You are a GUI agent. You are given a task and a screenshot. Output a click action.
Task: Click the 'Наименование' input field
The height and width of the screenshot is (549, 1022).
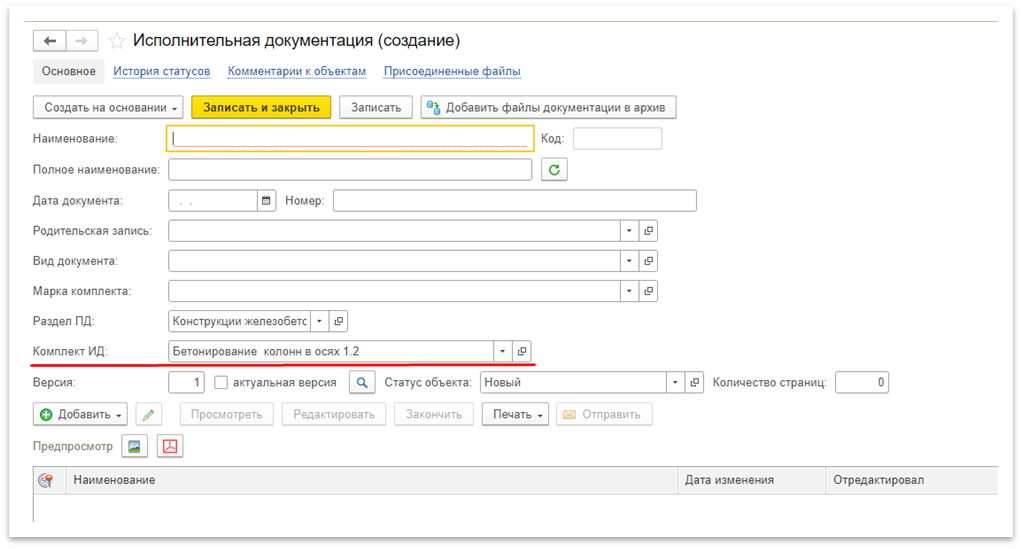coord(350,139)
